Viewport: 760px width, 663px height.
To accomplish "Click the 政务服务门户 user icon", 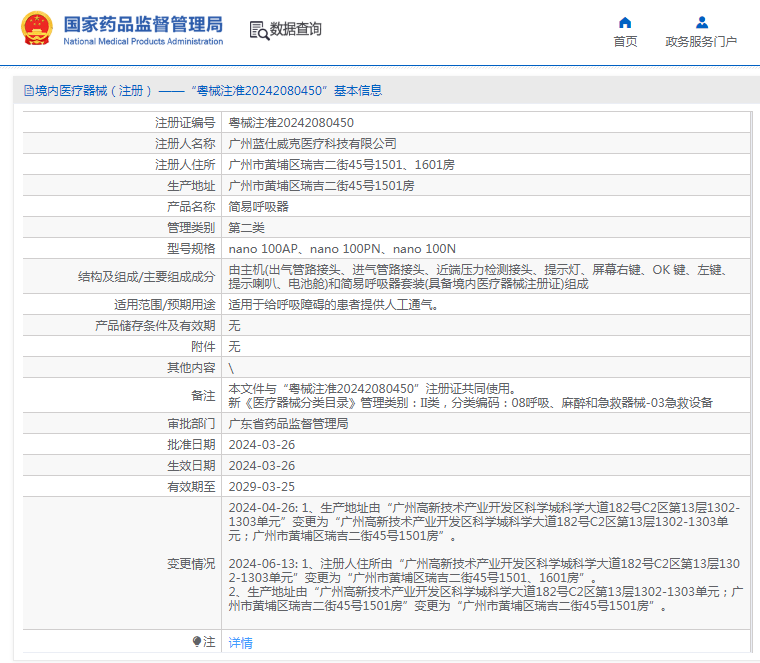I will [x=702, y=23].
